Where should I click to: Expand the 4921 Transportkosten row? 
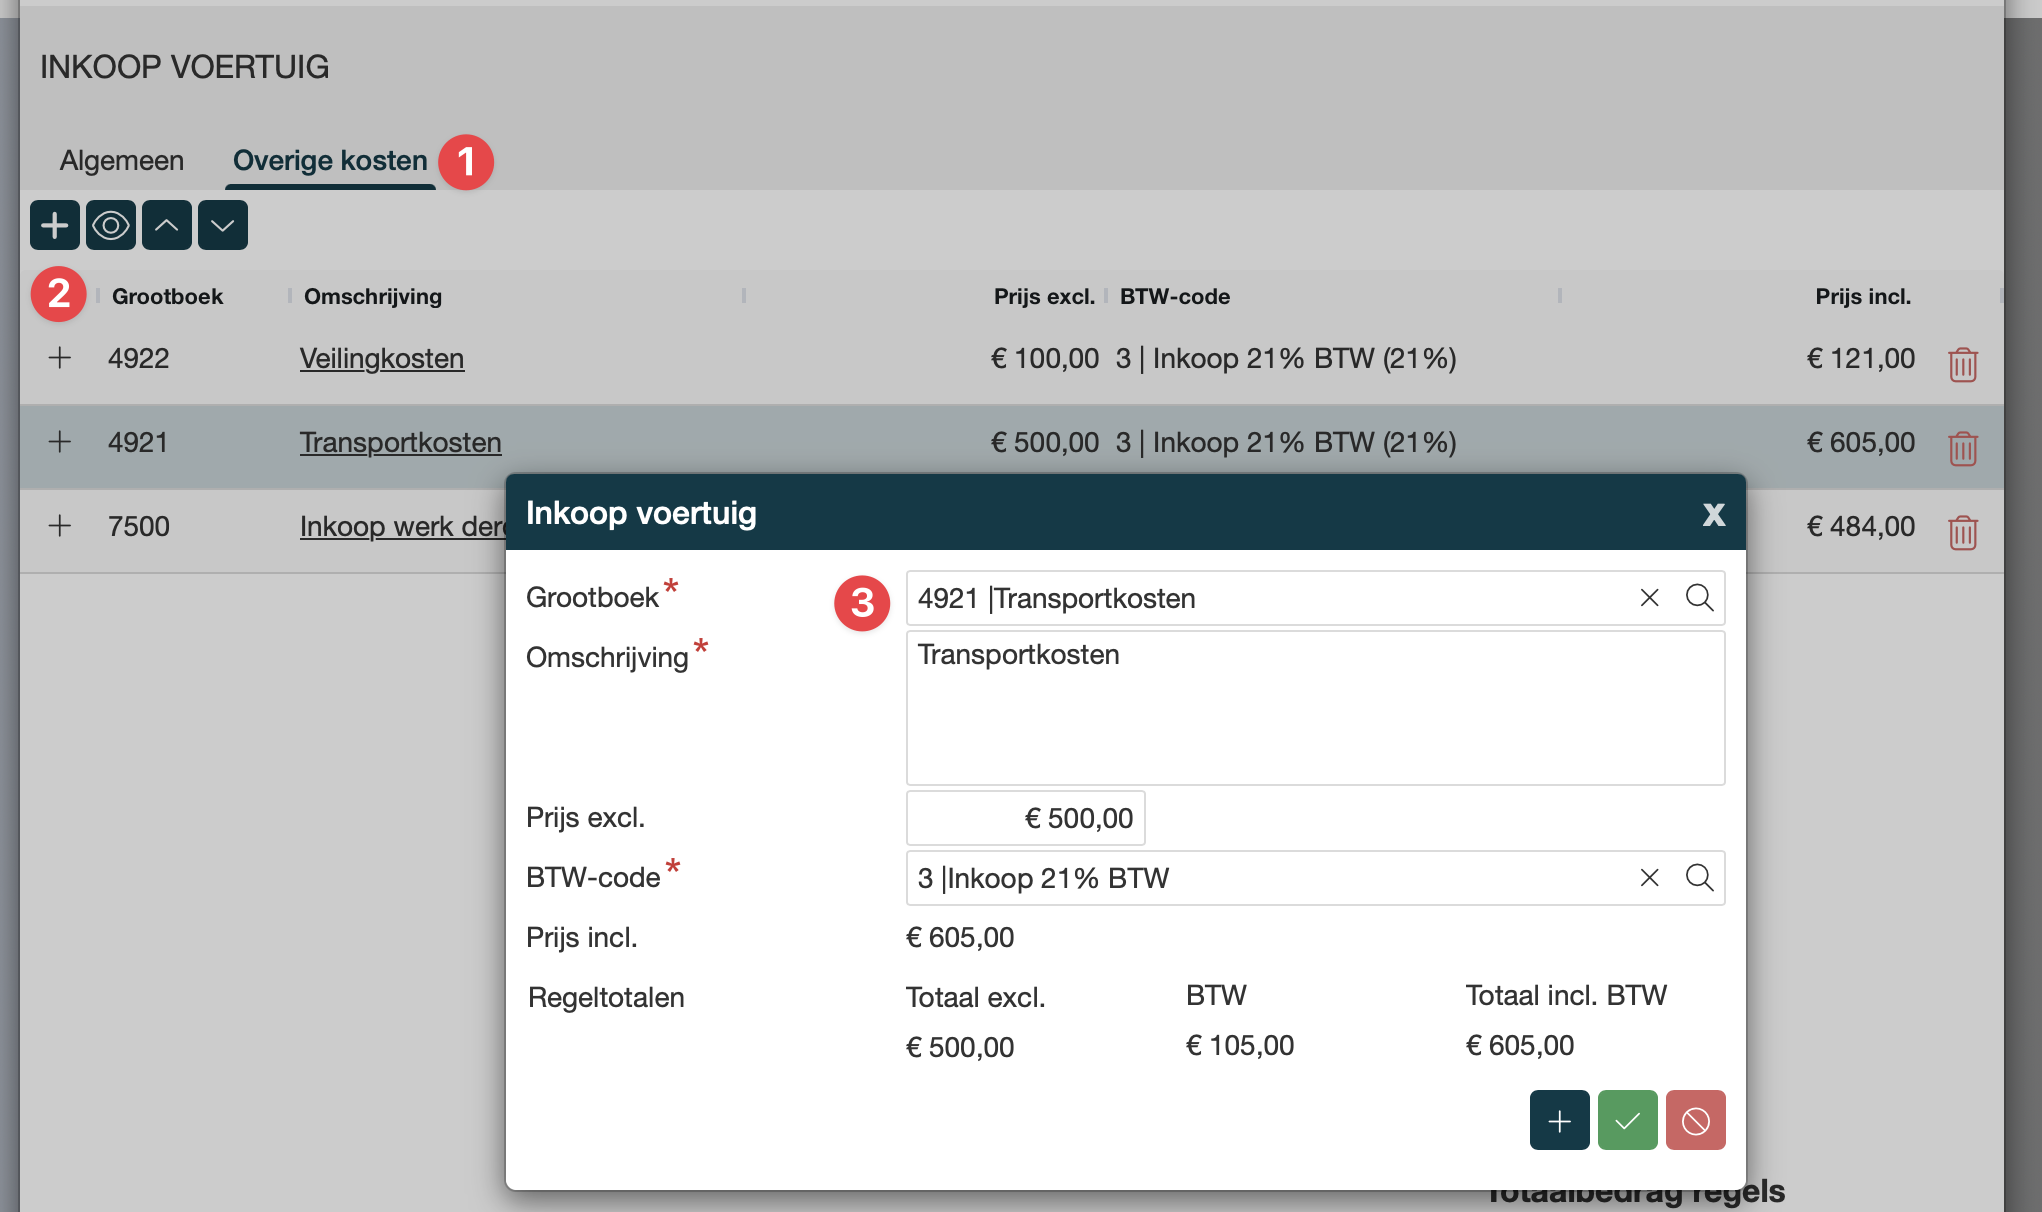[x=60, y=442]
